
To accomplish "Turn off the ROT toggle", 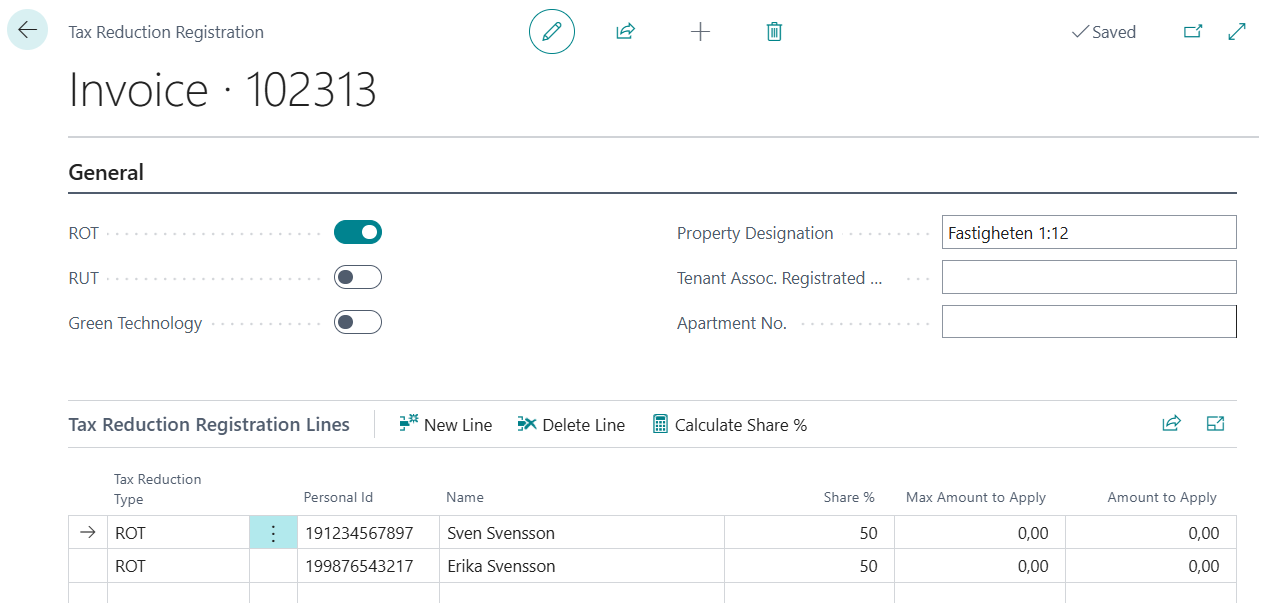I will point(358,233).
